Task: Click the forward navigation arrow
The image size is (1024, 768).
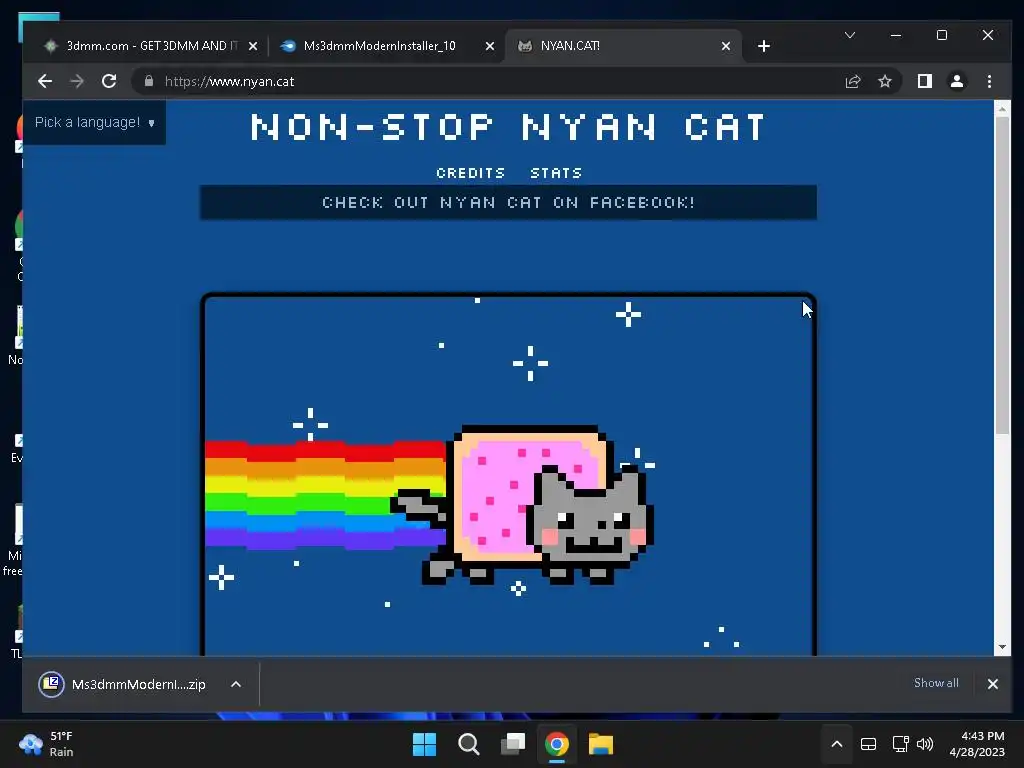Action: tap(76, 81)
